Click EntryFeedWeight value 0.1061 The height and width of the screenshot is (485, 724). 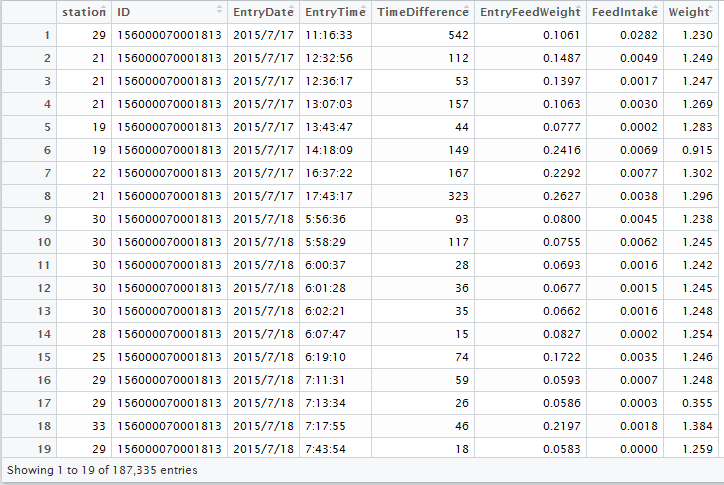[x=561, y=35]
